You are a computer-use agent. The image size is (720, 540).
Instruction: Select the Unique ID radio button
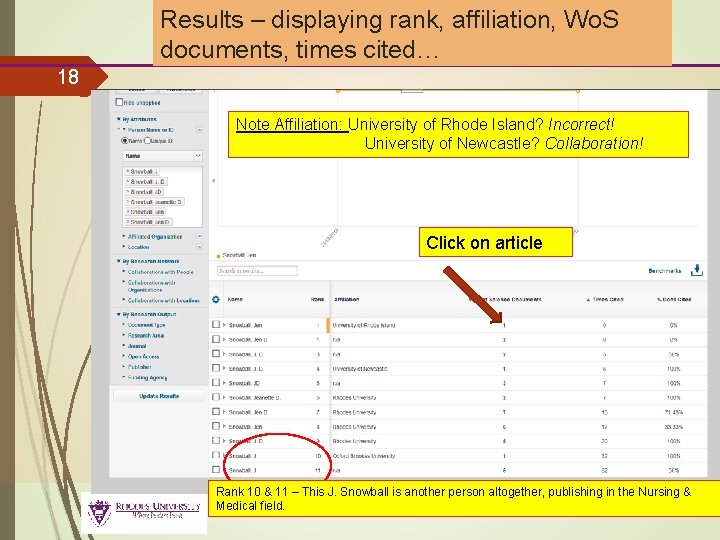(x=147, y=141)
